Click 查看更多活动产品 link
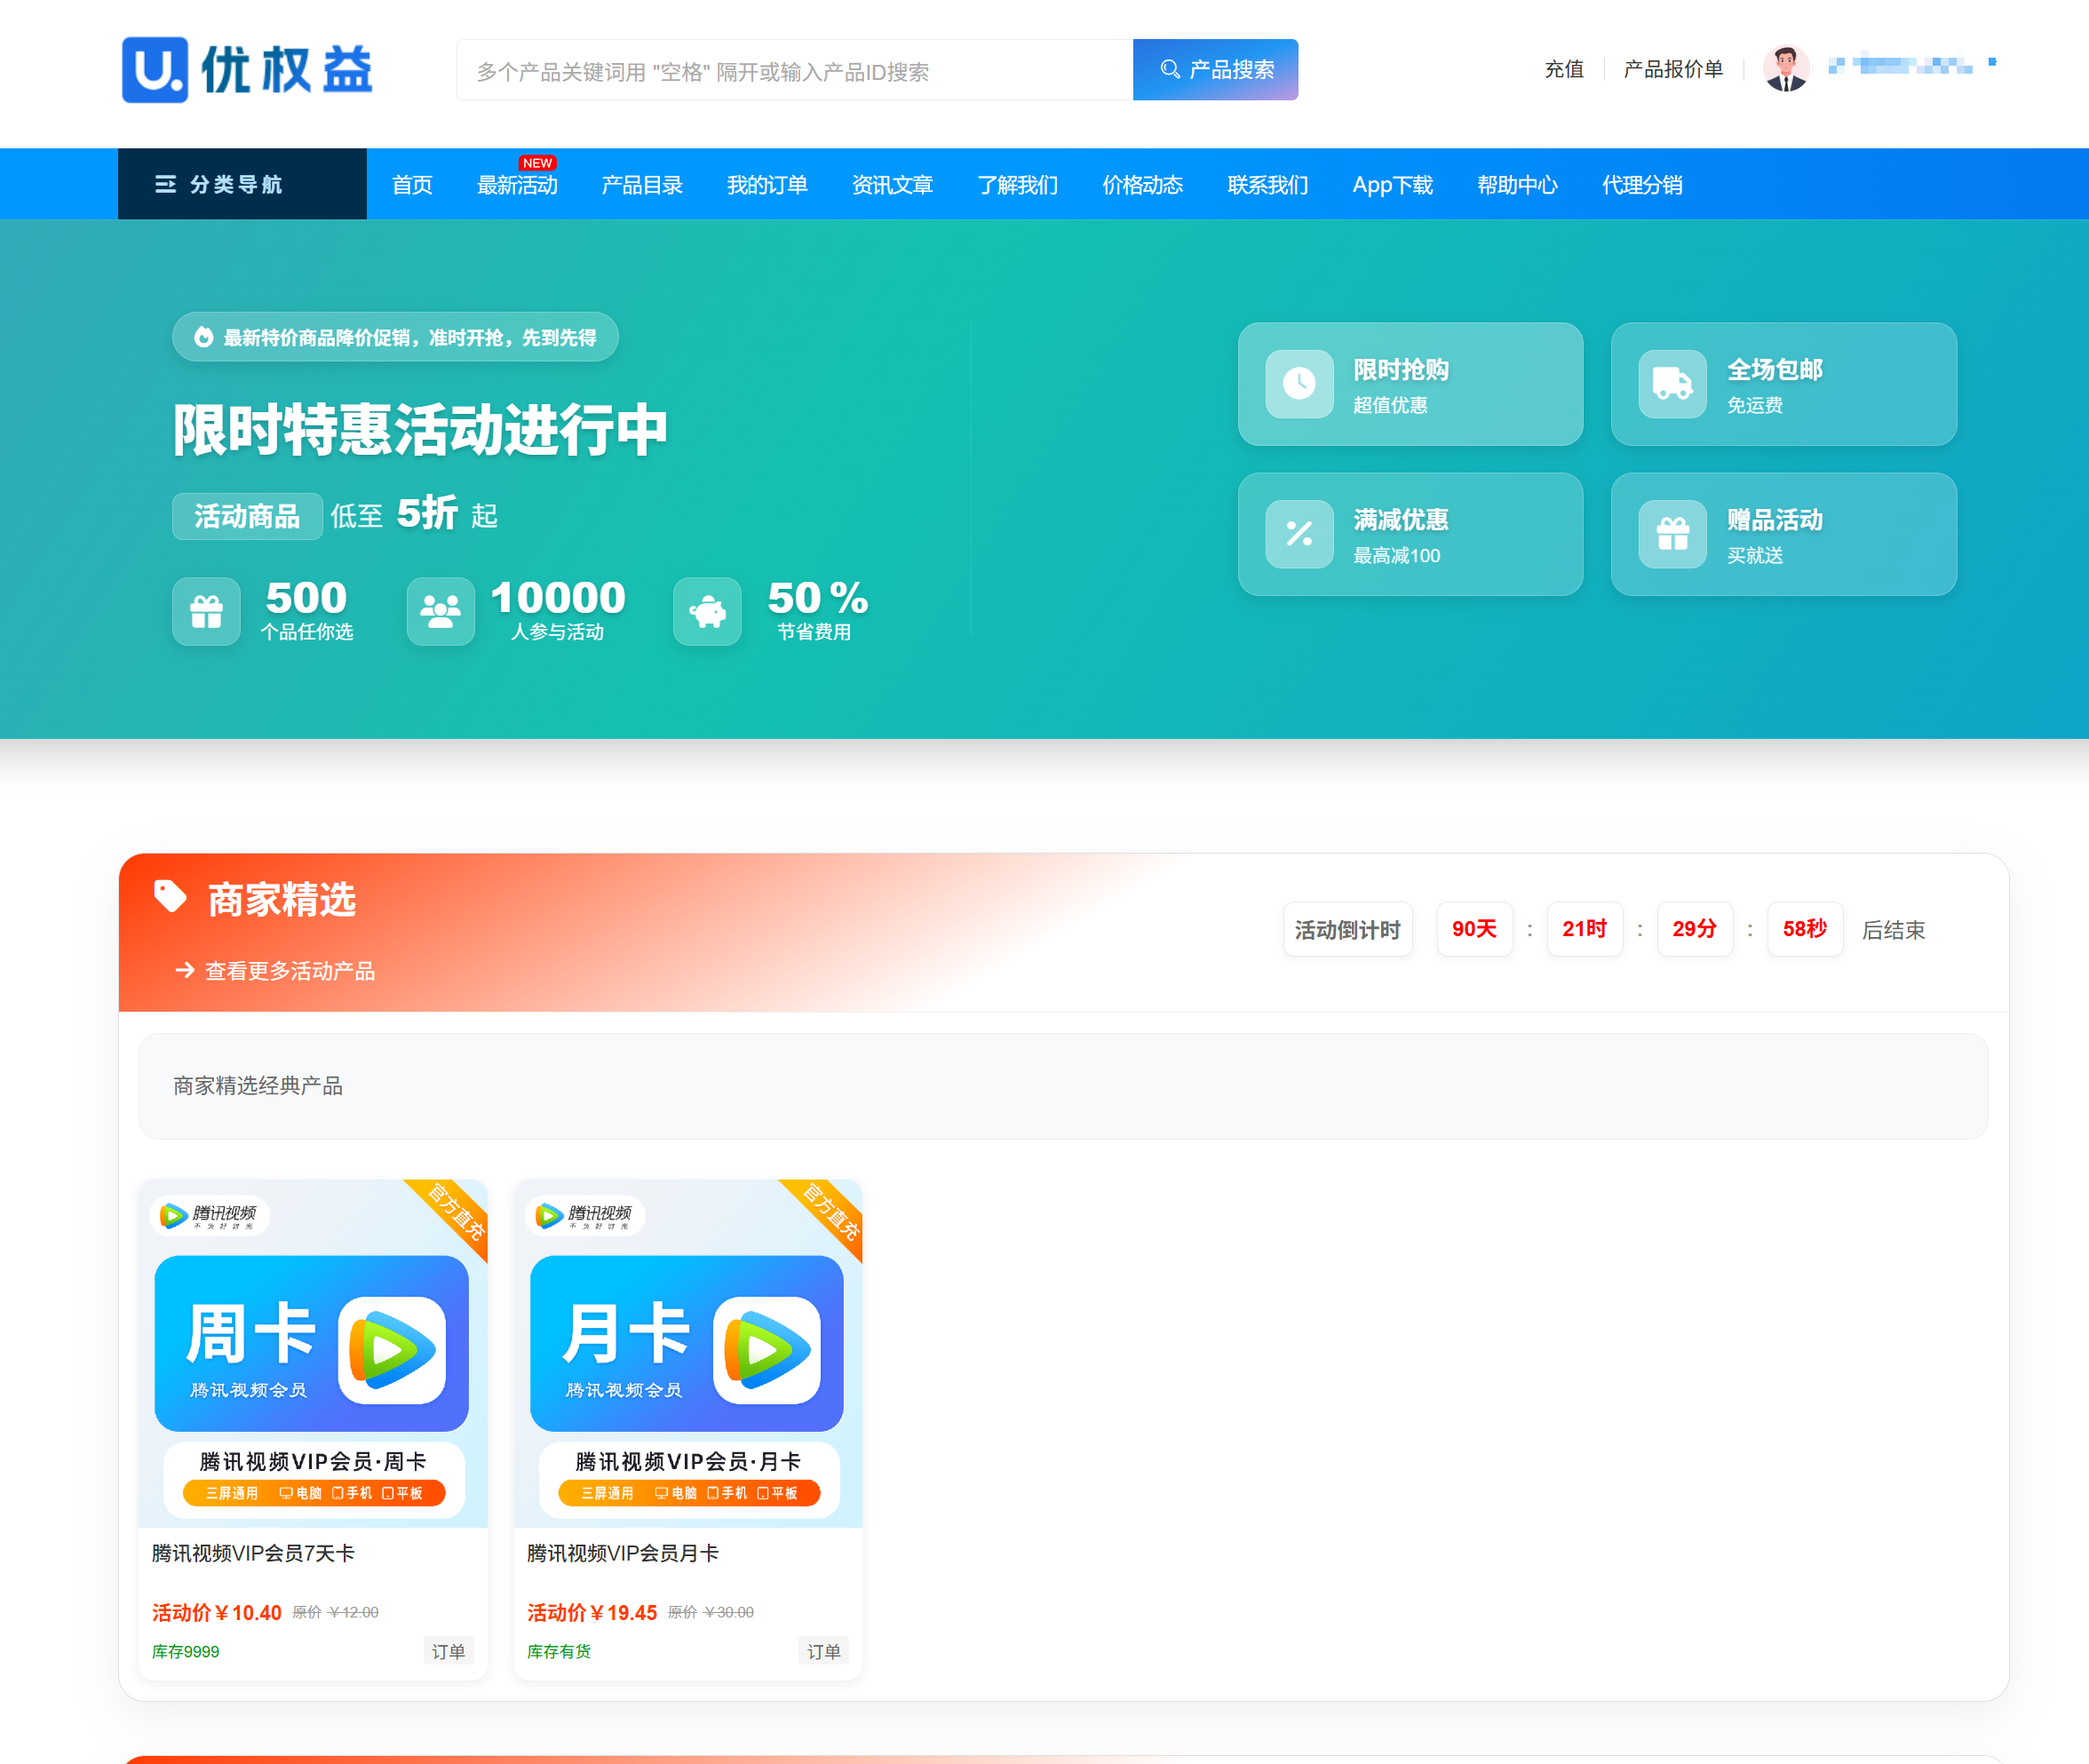 click(x=289, y=971)
